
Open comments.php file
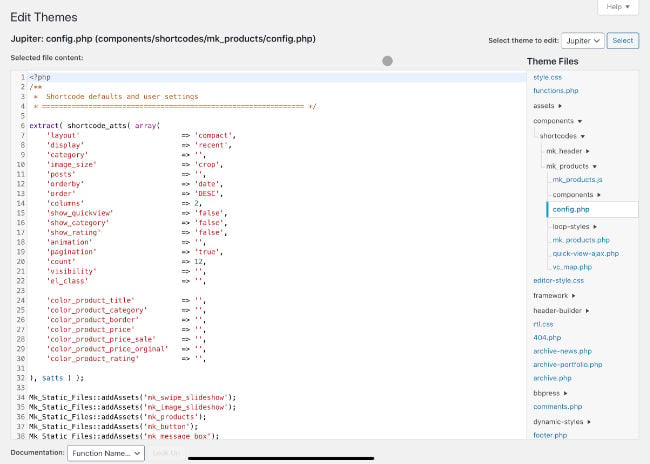coord(558,406)
